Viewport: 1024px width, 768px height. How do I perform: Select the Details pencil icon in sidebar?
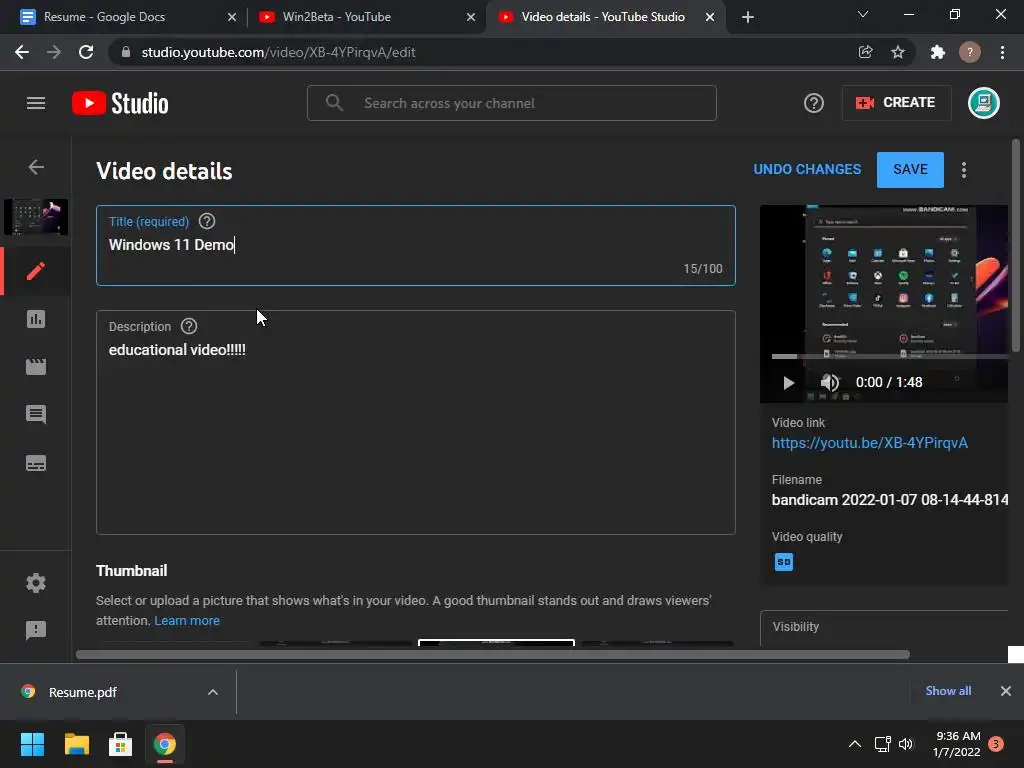click(36, 271)
